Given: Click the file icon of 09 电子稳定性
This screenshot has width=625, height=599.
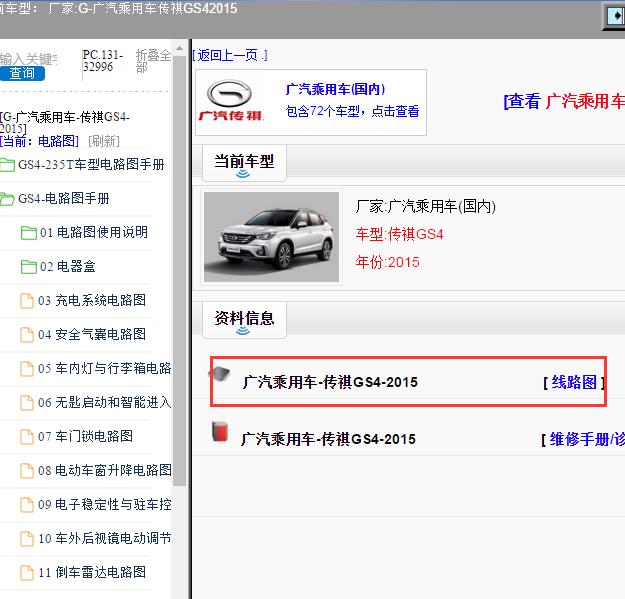Looking at the screenshot, I should point(27,505).
